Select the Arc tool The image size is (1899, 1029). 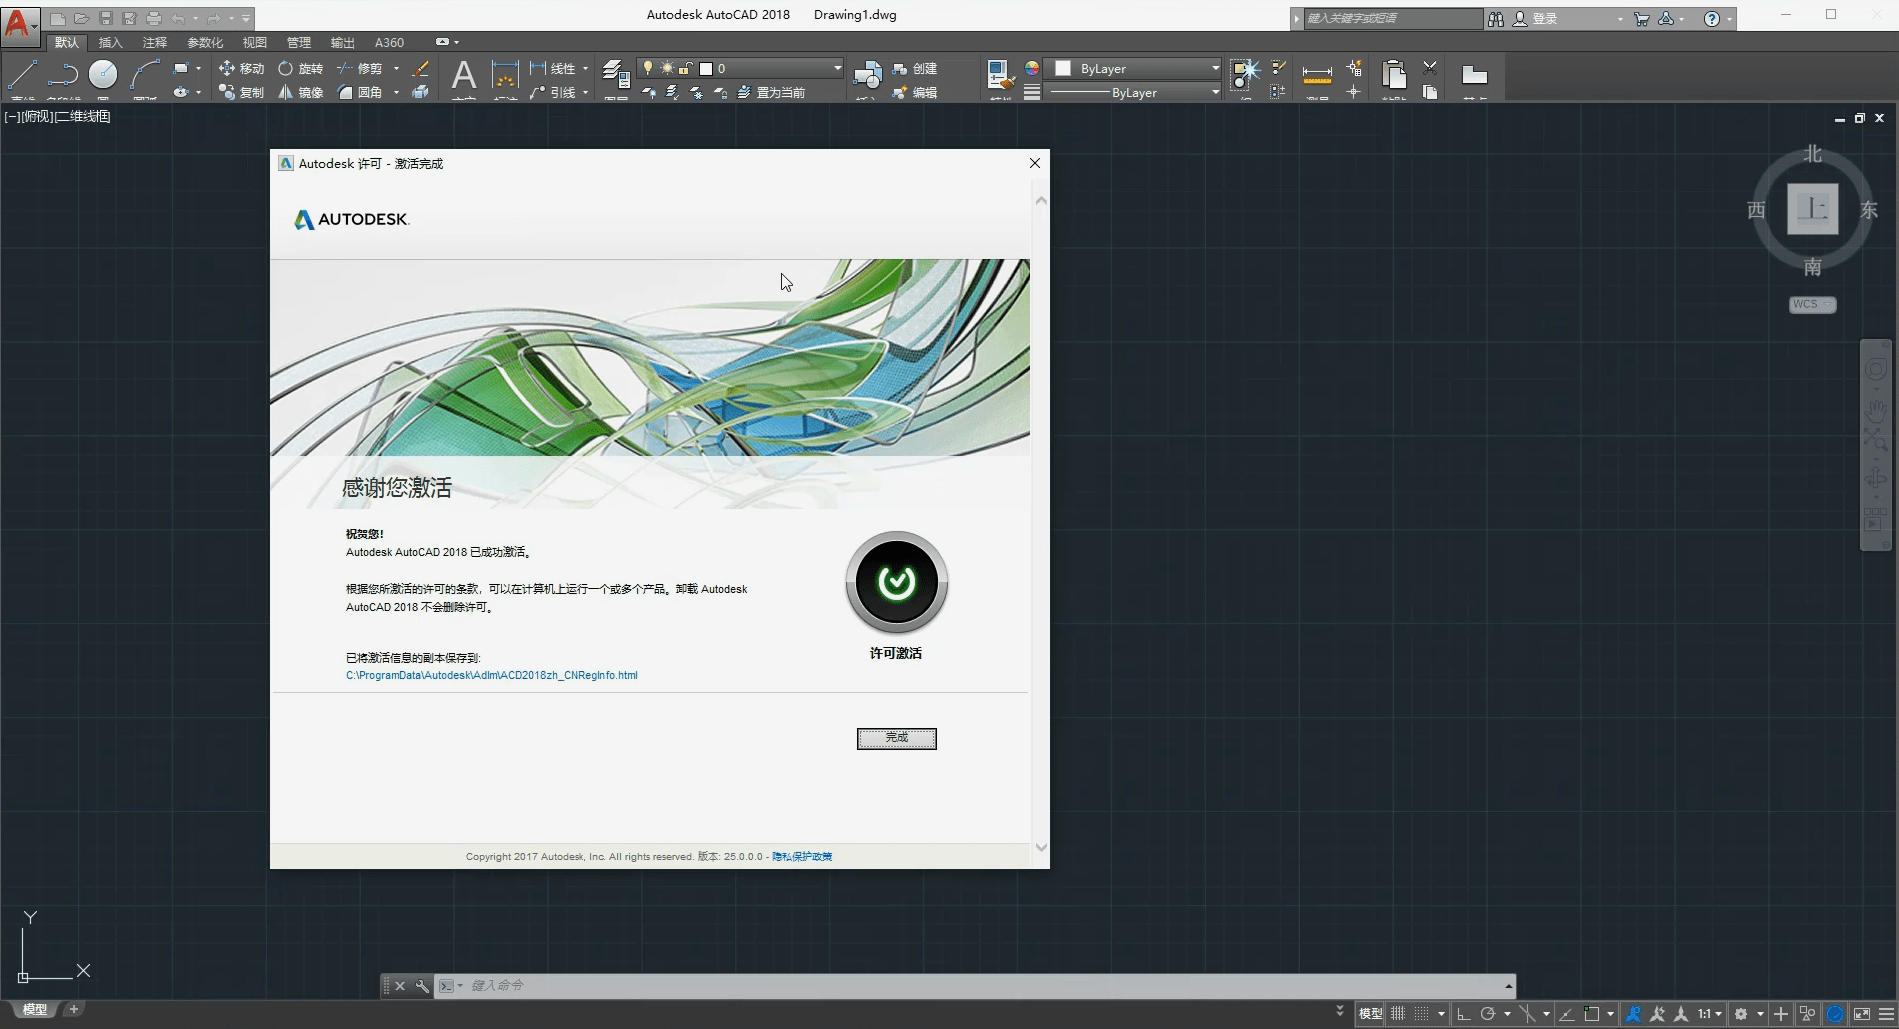[x=144, y=75]
